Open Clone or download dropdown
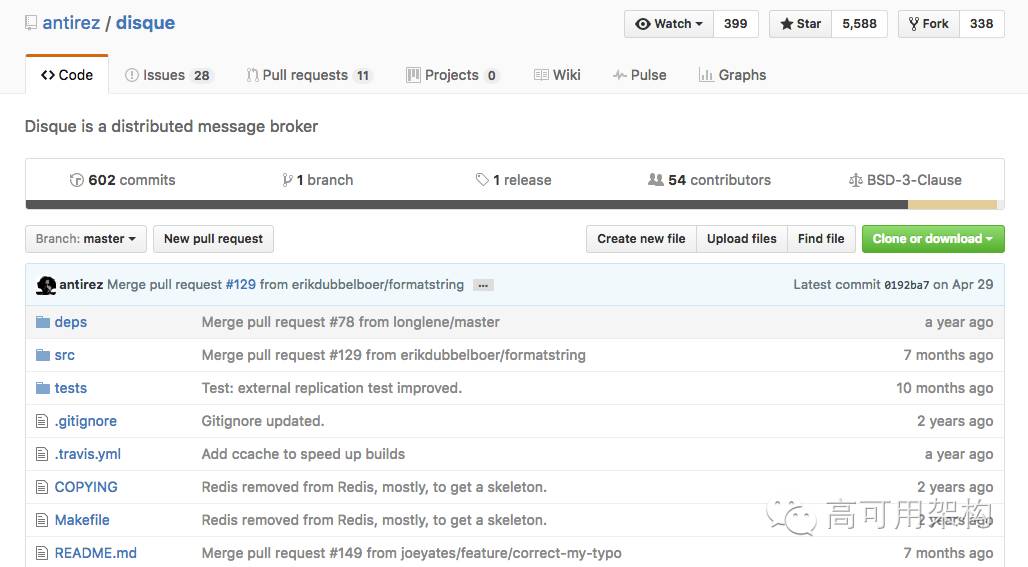The width and height of the screenshot is (1028, 567). tap(933, 239)
